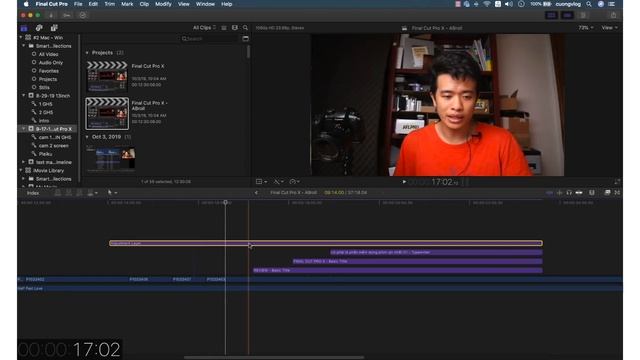The width and height of the screenshot is (640, 360).
Task: Toggle the Inspector panel button
Action: coord(584,15)
